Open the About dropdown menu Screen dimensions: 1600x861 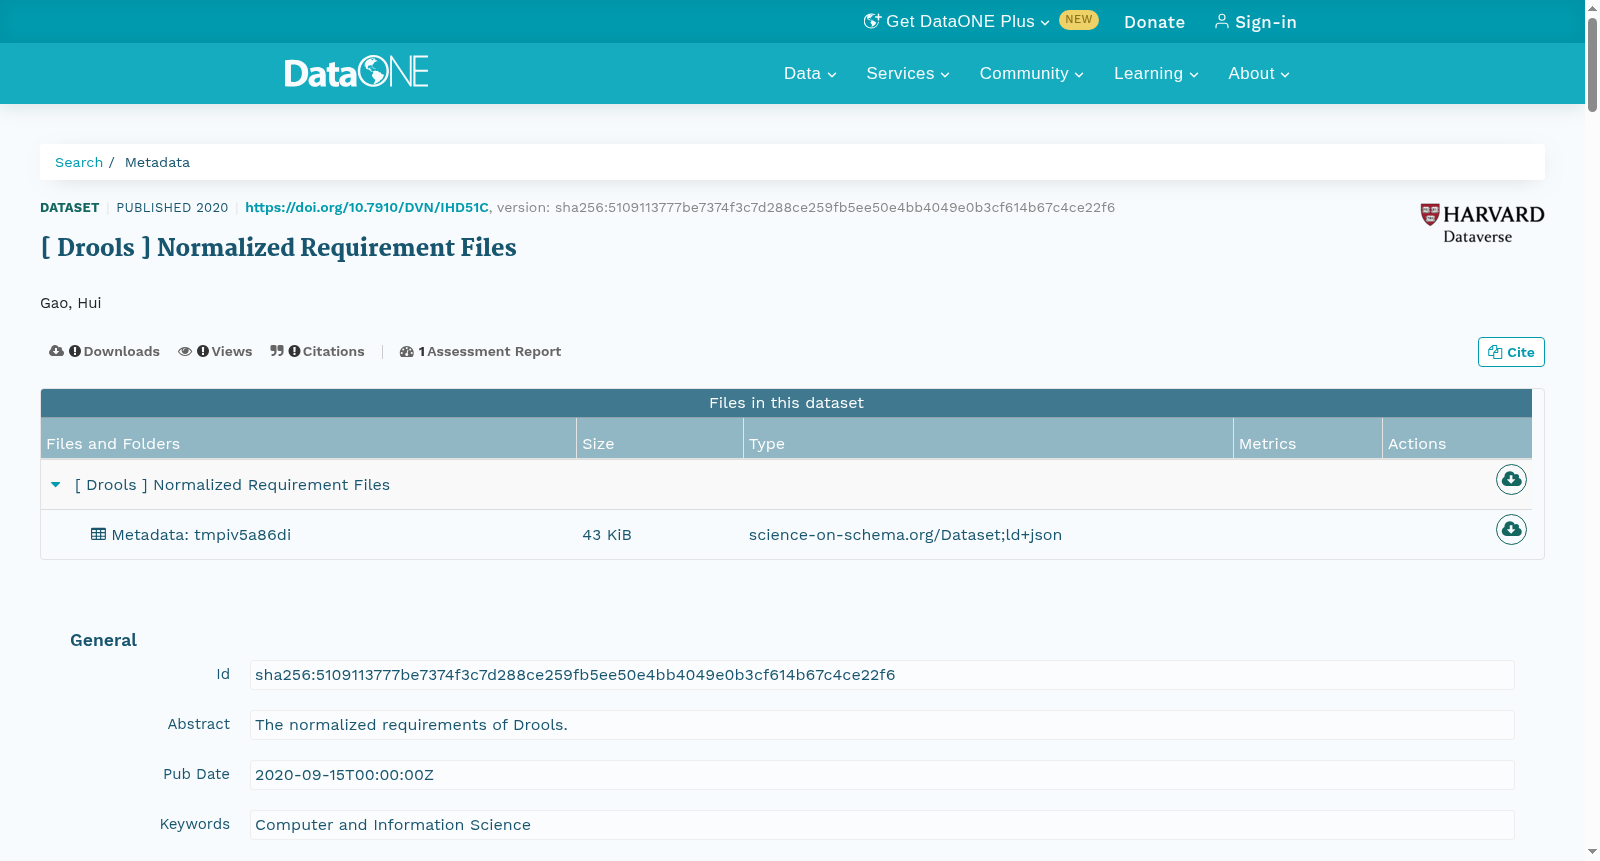(1259, 73)
